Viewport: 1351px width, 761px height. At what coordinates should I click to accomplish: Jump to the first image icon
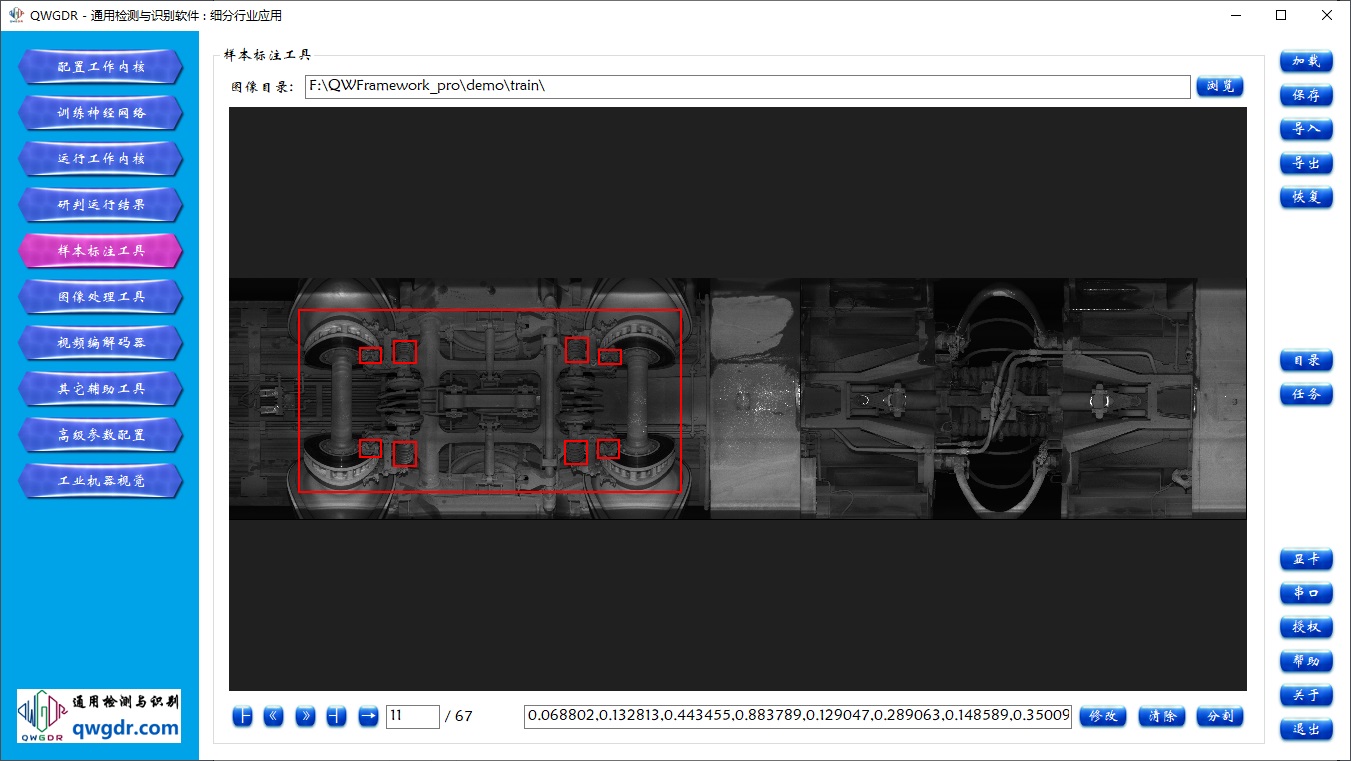click(242, 716)
